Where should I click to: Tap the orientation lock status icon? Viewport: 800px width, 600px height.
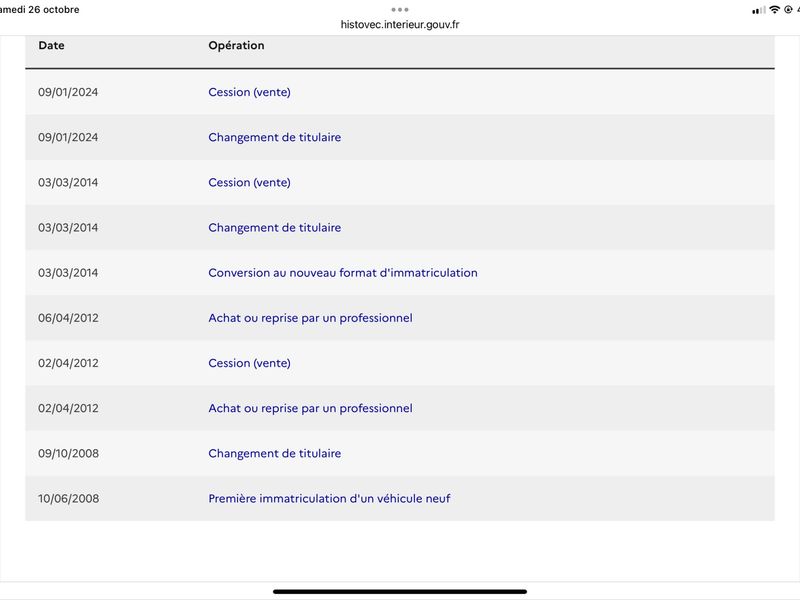point(788,10)
